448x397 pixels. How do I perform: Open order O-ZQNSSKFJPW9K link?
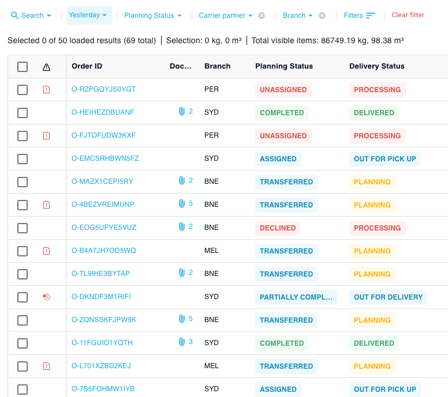click(x=104, y=319)
